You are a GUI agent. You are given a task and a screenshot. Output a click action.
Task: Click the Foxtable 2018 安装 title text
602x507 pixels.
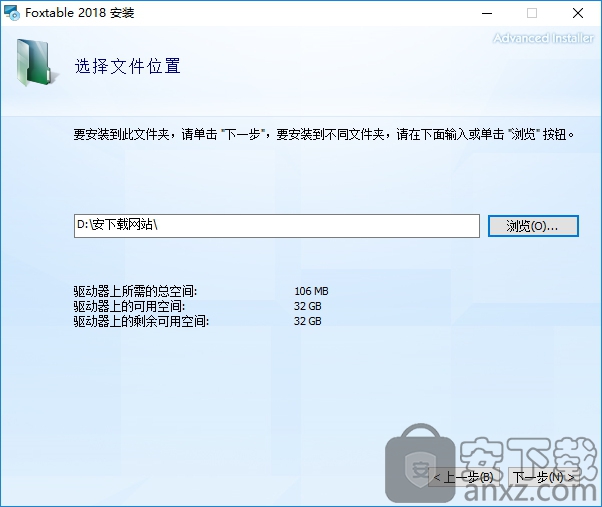[79, 13]
